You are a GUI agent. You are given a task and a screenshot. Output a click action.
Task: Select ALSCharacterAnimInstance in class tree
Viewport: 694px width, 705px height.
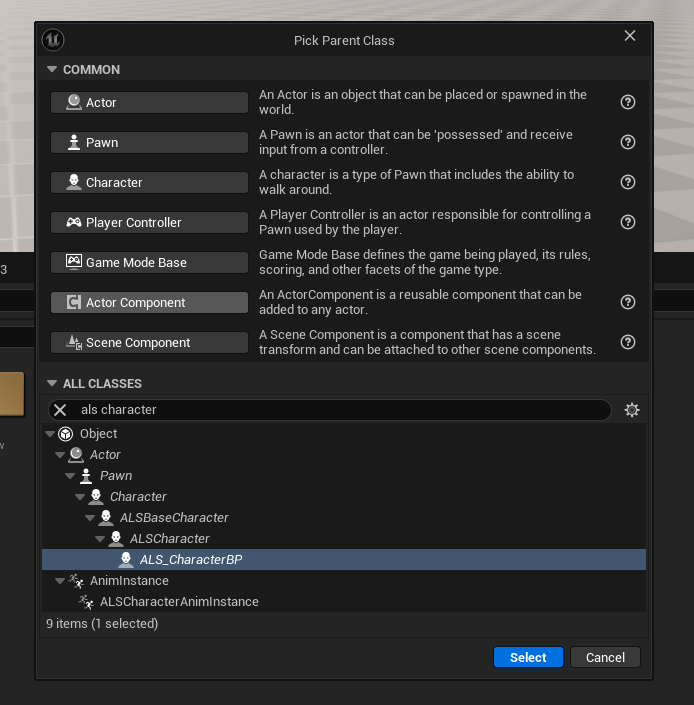coord(344,602)
